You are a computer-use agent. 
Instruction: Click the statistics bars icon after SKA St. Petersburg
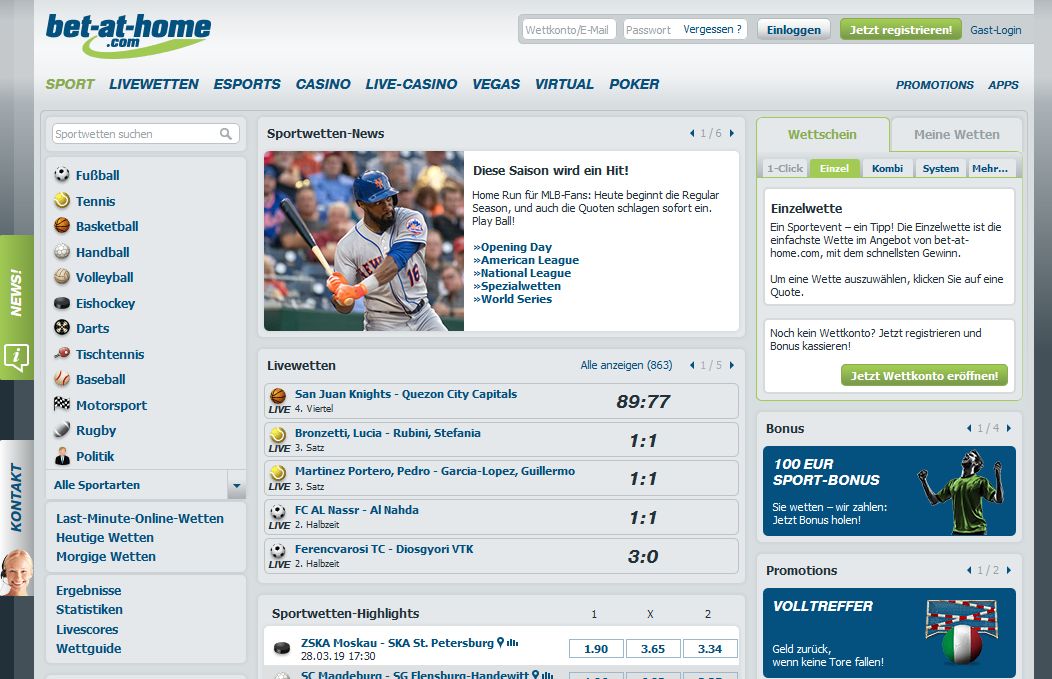[x=513, y=643]
